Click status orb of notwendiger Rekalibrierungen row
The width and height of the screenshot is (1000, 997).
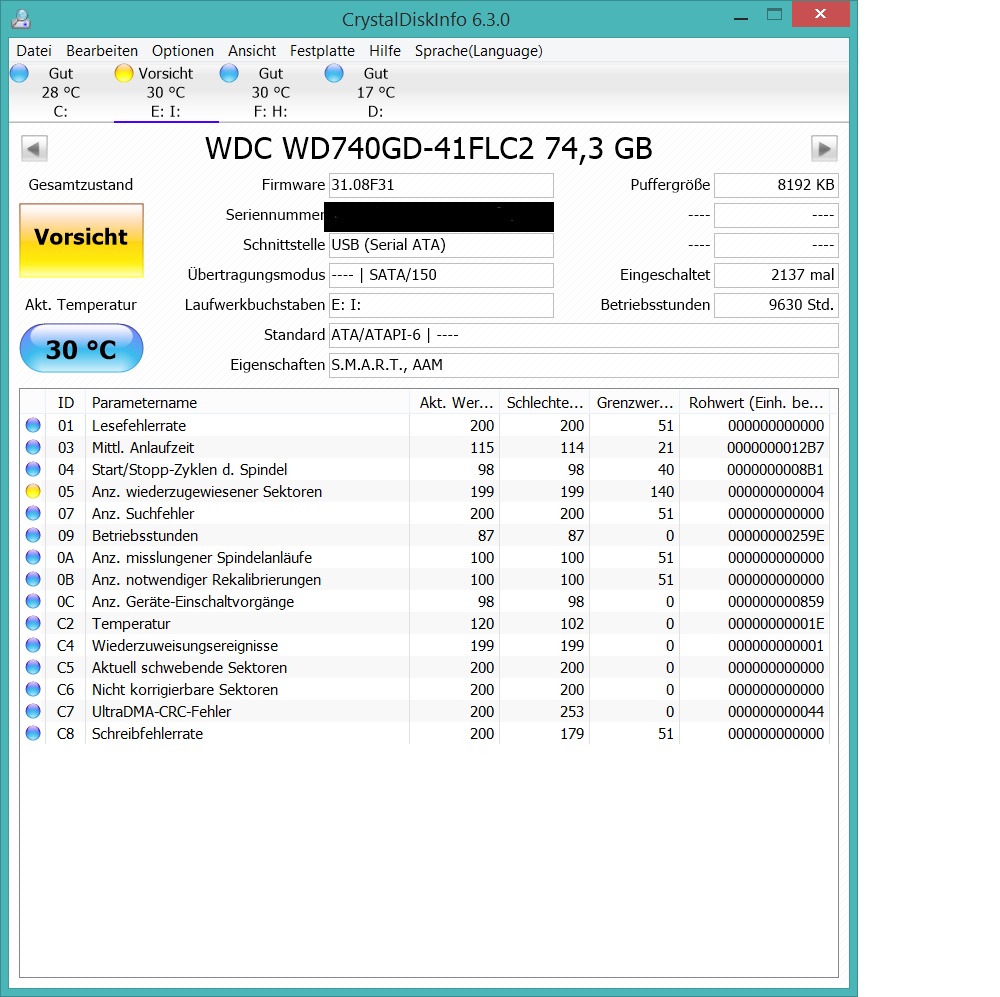click(33, 579)
